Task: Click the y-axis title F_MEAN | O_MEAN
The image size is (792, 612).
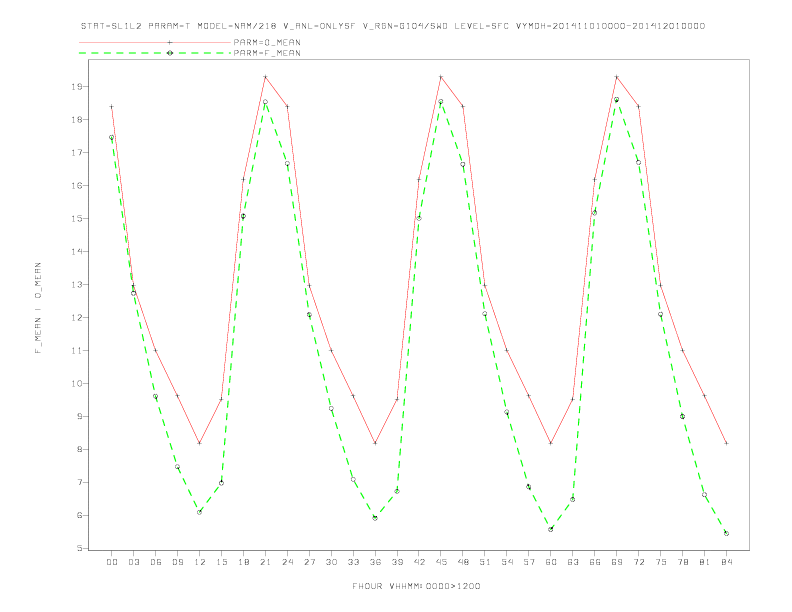Action: pyautogui.click(x=38, y=308)
